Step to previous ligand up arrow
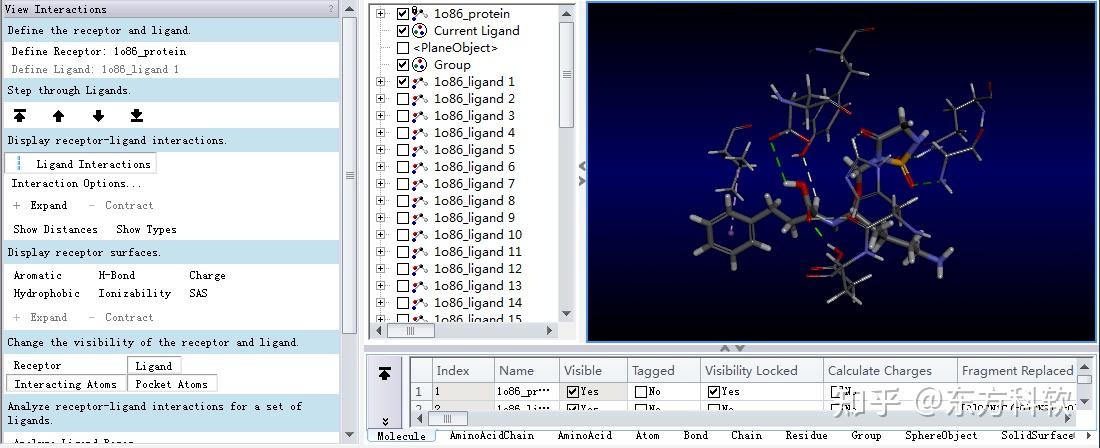Image resolution: width=1100 pixels, height=448 pixels. [x=58, y=116]
